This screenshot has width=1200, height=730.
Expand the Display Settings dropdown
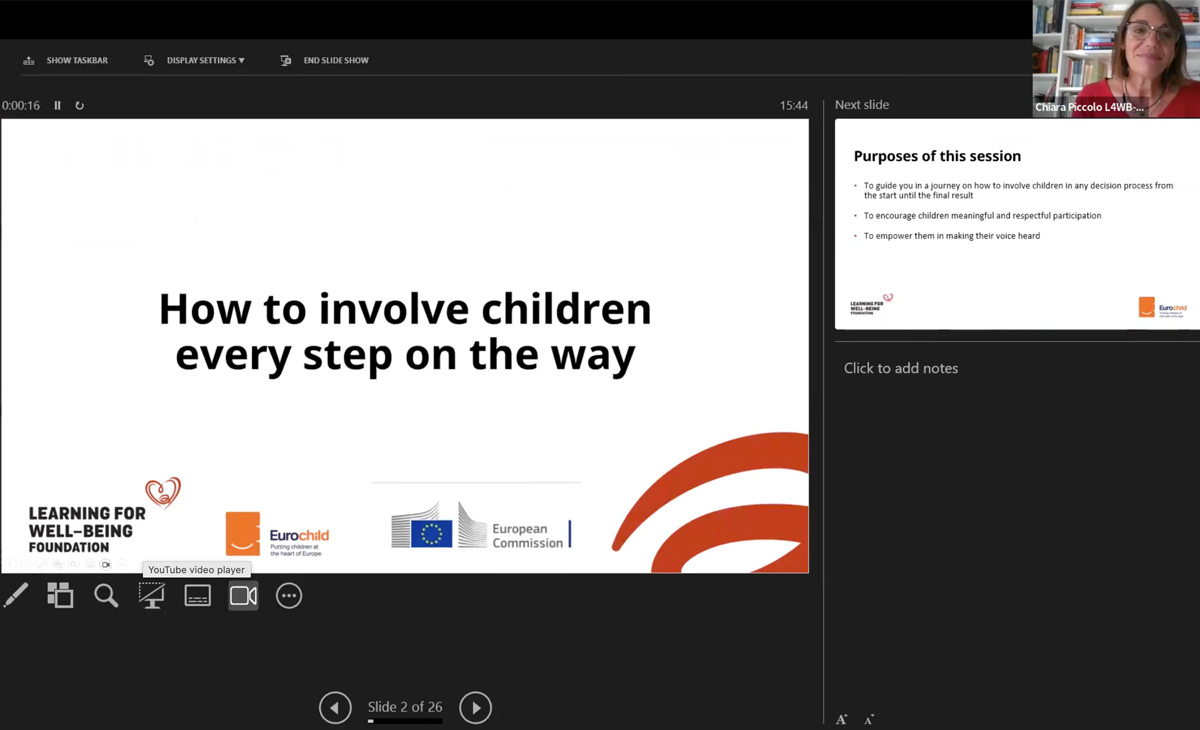[195, 61]
